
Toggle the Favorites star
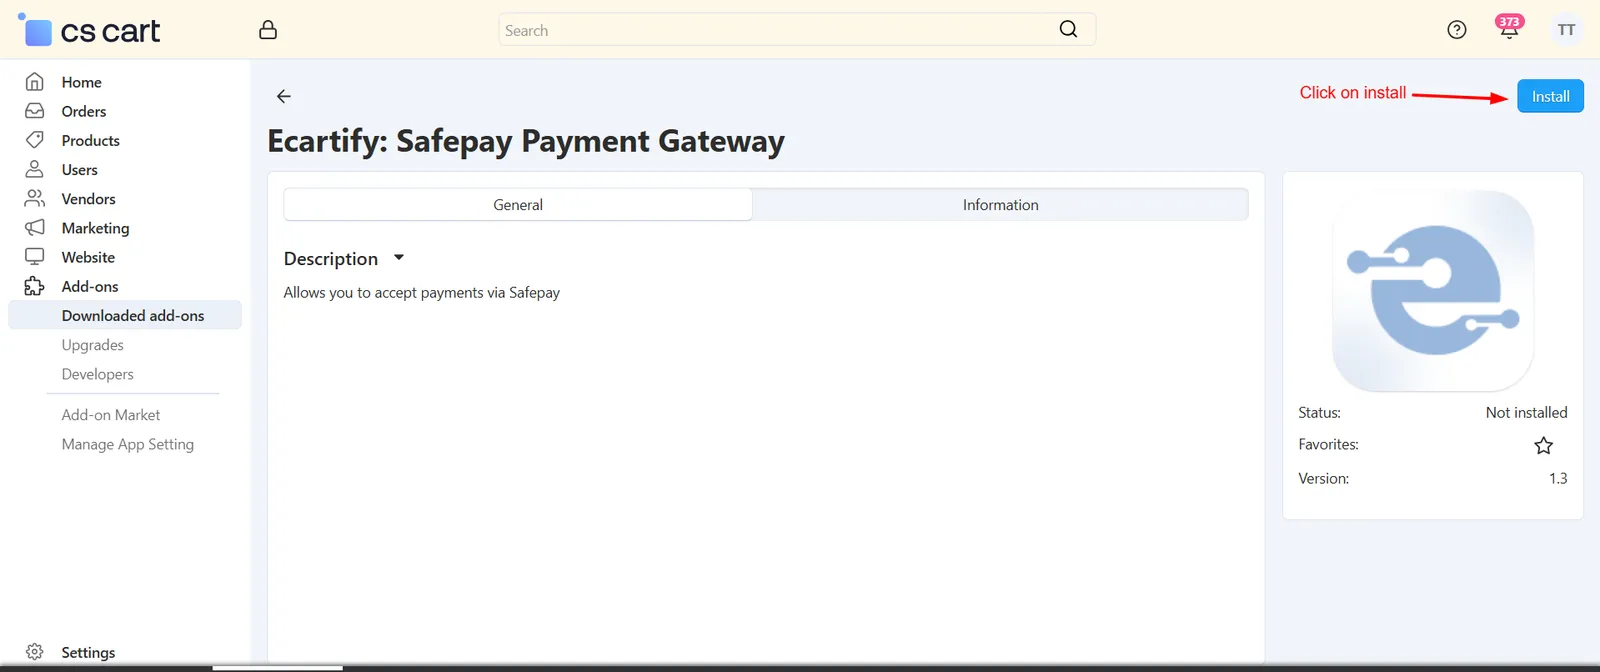tap(1544, 445)
